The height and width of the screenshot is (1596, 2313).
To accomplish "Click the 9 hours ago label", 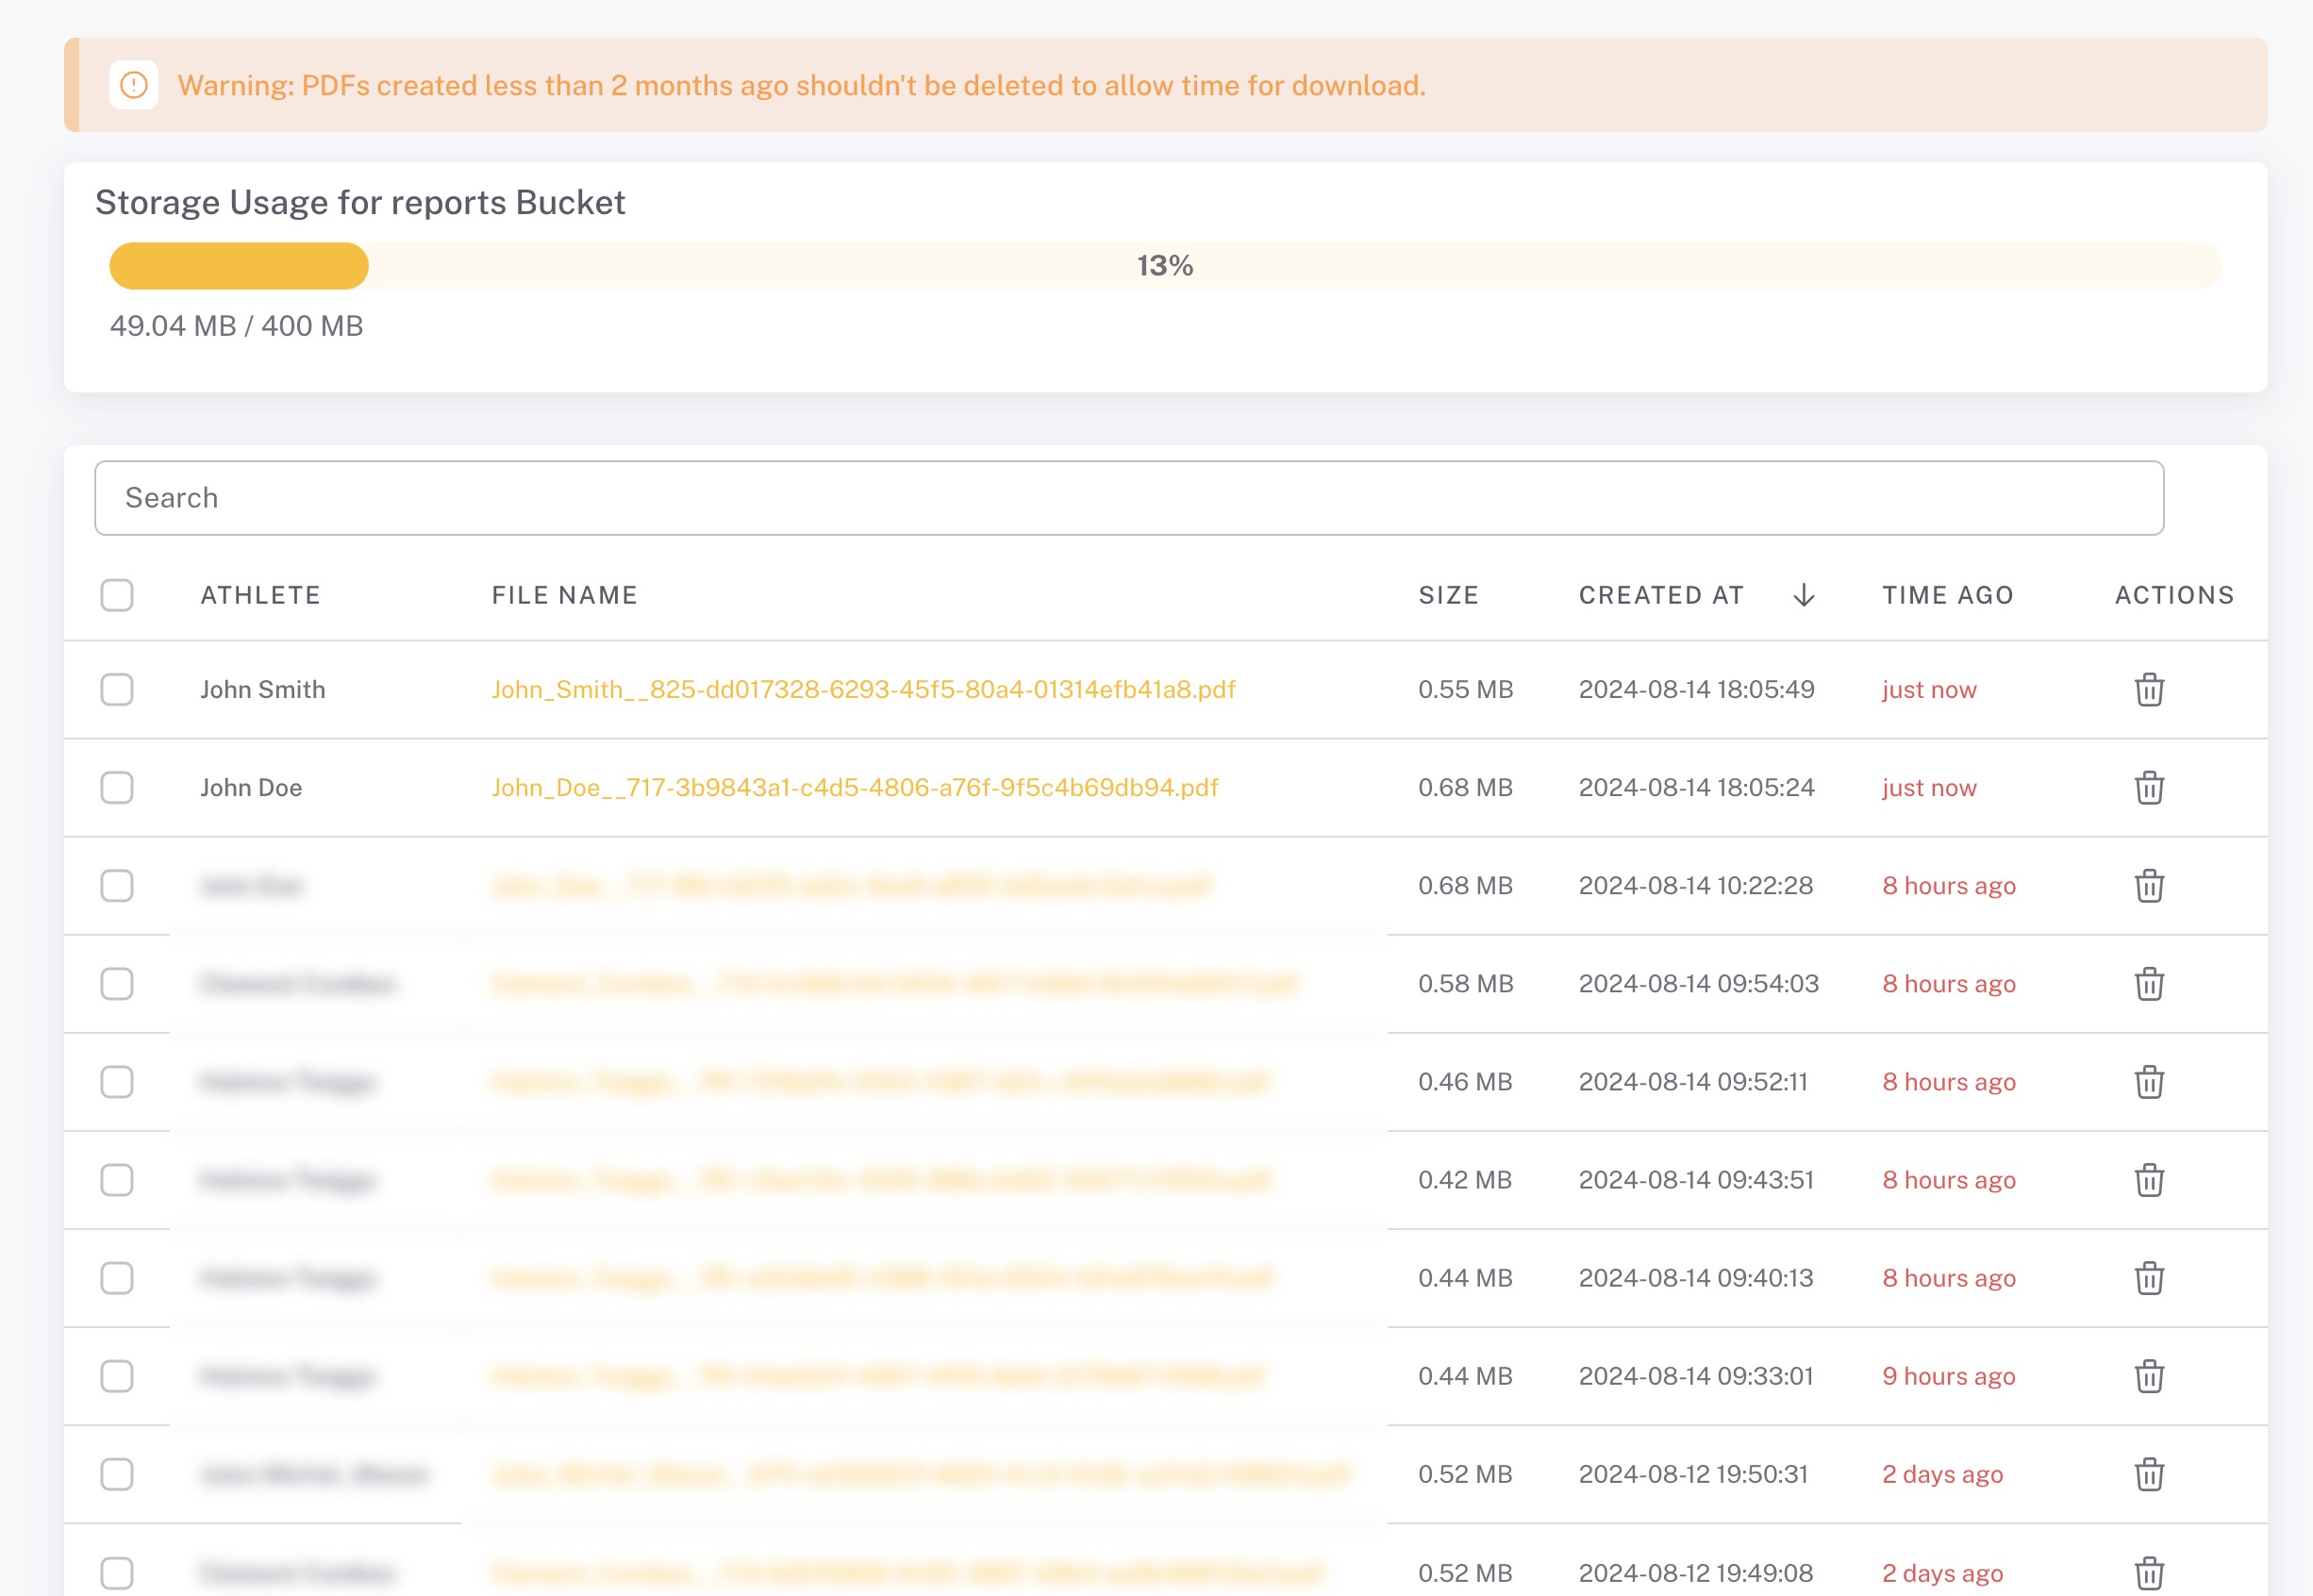I will [x=1948, y=1376].
